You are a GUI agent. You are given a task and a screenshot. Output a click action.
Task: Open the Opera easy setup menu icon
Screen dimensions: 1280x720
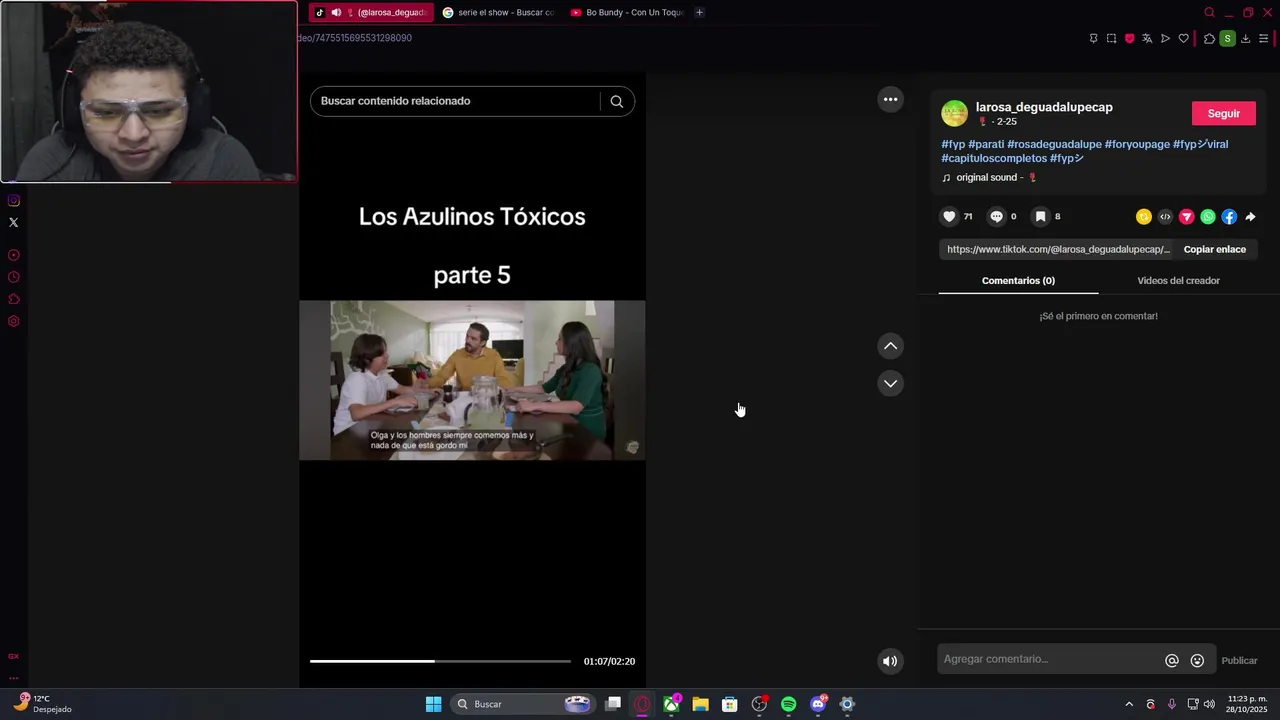[x=1264, y=38]
